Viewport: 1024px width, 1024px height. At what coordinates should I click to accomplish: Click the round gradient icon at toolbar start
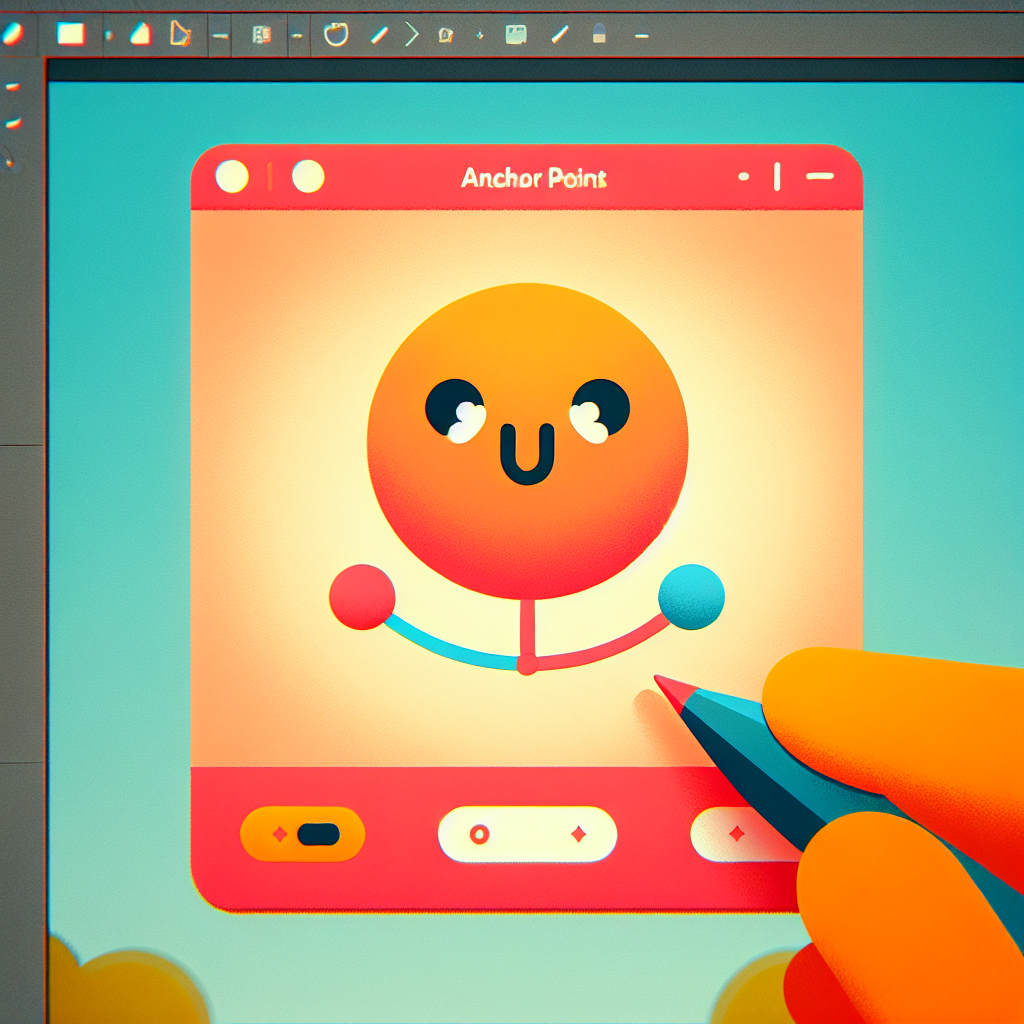pyautogui.click(x=13, y=33)
